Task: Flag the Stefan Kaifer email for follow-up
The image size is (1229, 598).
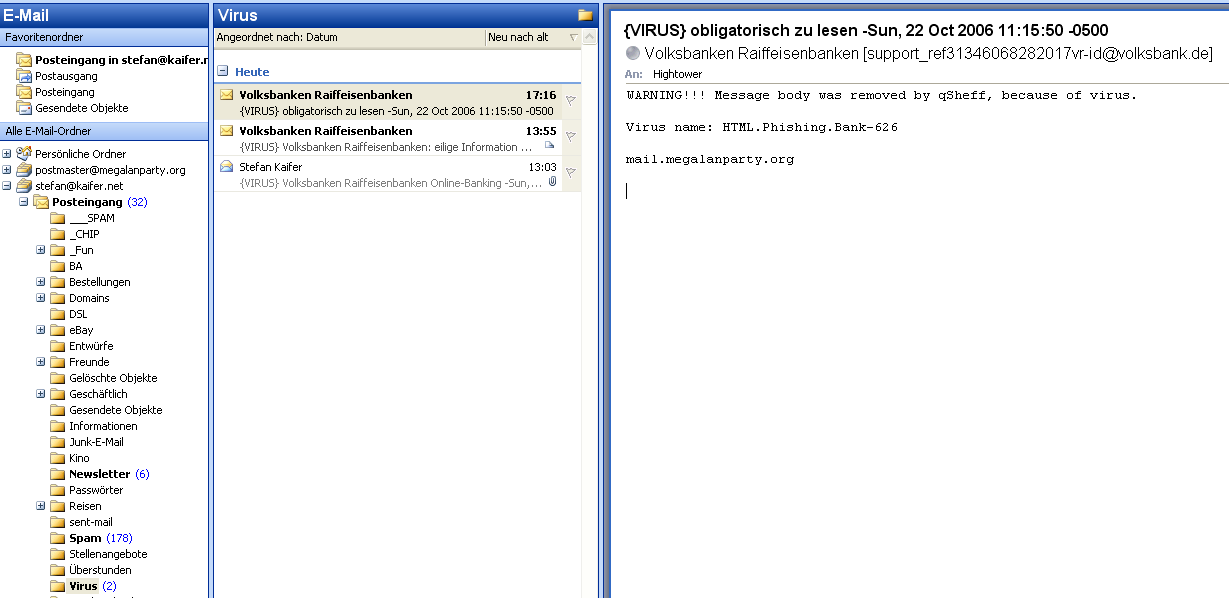Action: 570,172
